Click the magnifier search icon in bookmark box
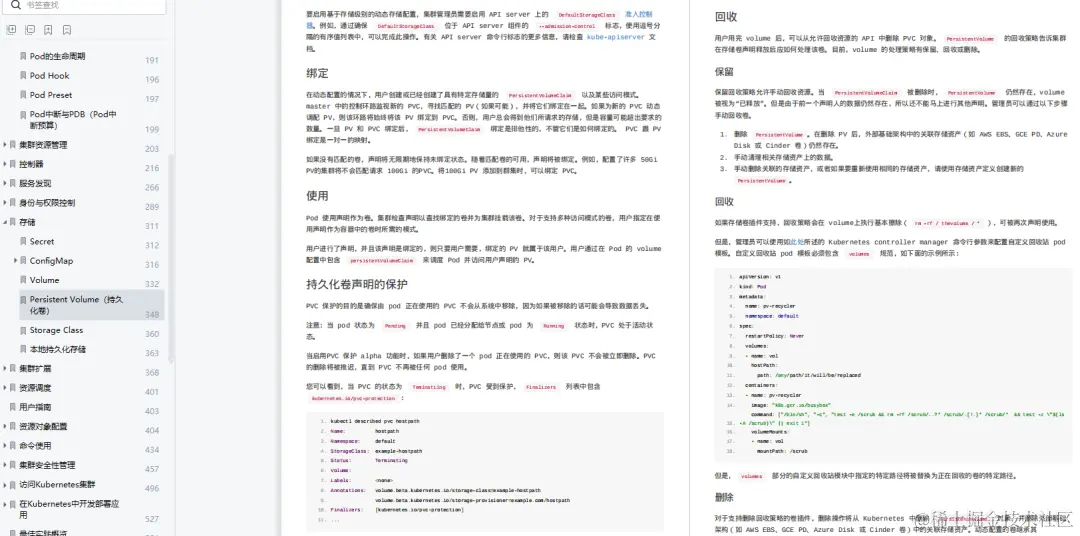 click(17, 5)
